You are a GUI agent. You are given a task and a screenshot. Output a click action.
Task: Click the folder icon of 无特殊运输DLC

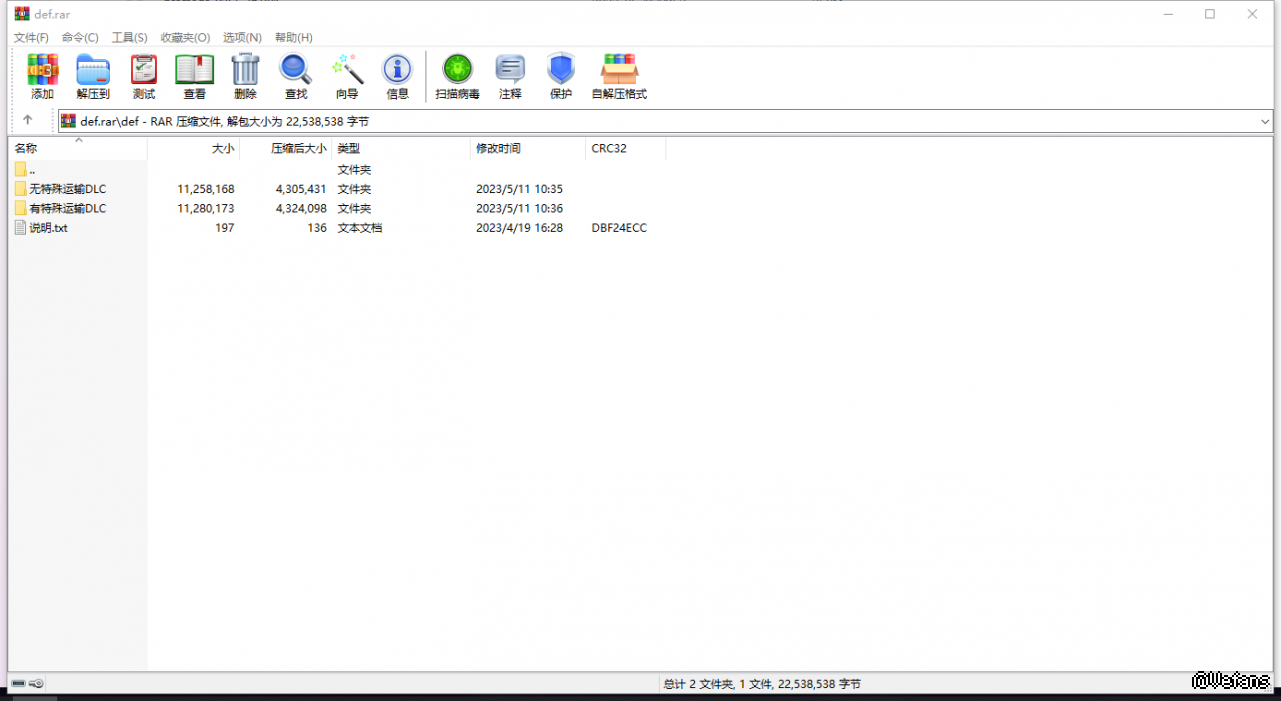coord(21,188)
